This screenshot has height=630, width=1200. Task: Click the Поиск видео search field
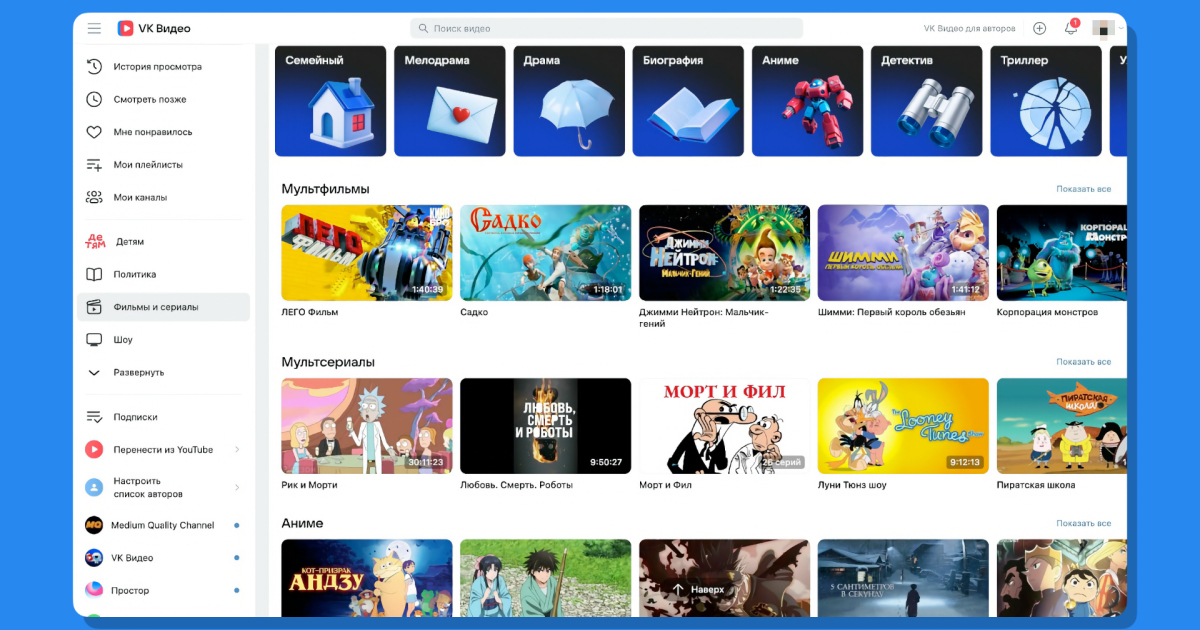pyautogui.click(x=606, y=29)
